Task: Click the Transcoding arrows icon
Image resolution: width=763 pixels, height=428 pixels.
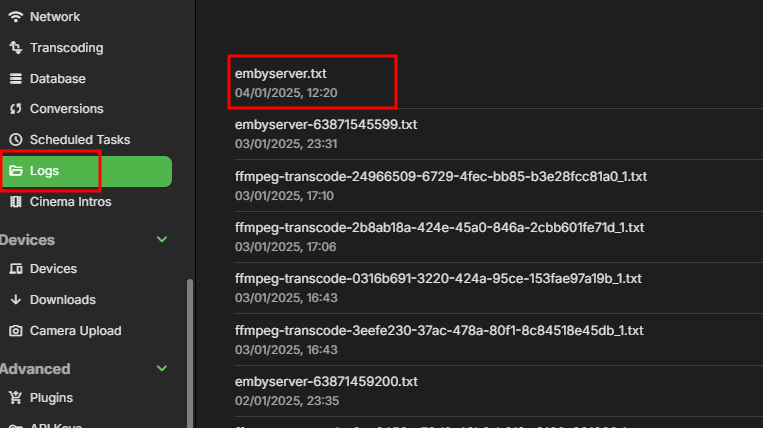Action: click(16, 48)
